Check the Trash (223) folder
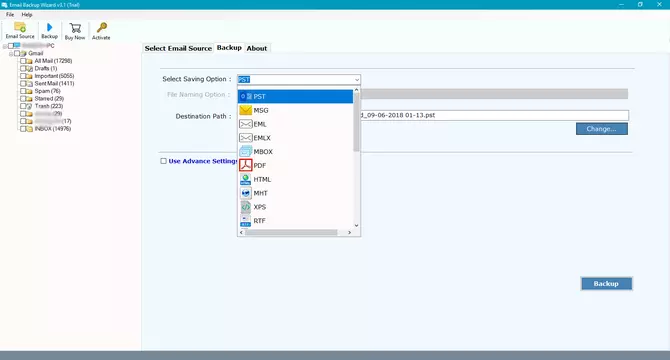670x360 pixels. click(x=23, y=106)
